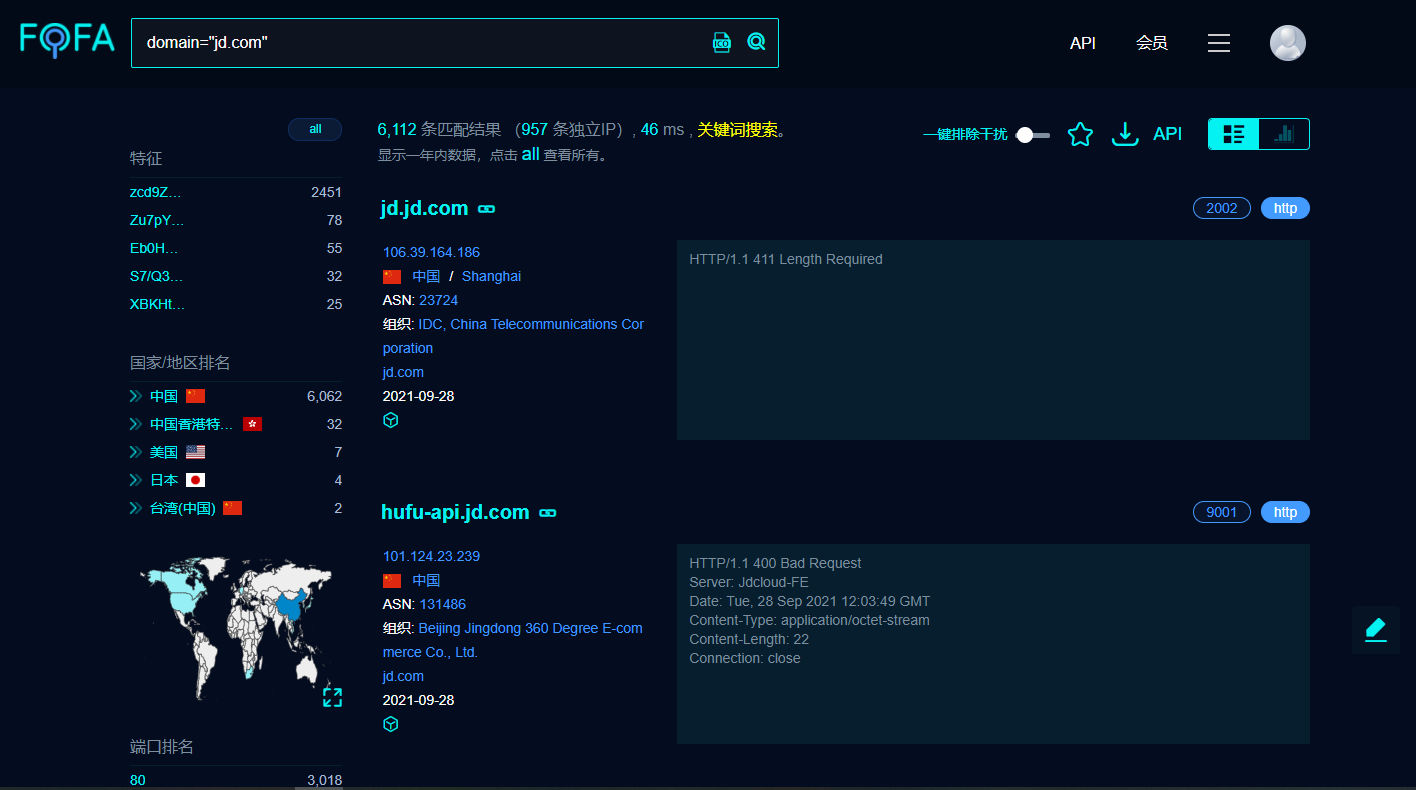
Task: Open the API menu in the header
Action: (1083, 43)
